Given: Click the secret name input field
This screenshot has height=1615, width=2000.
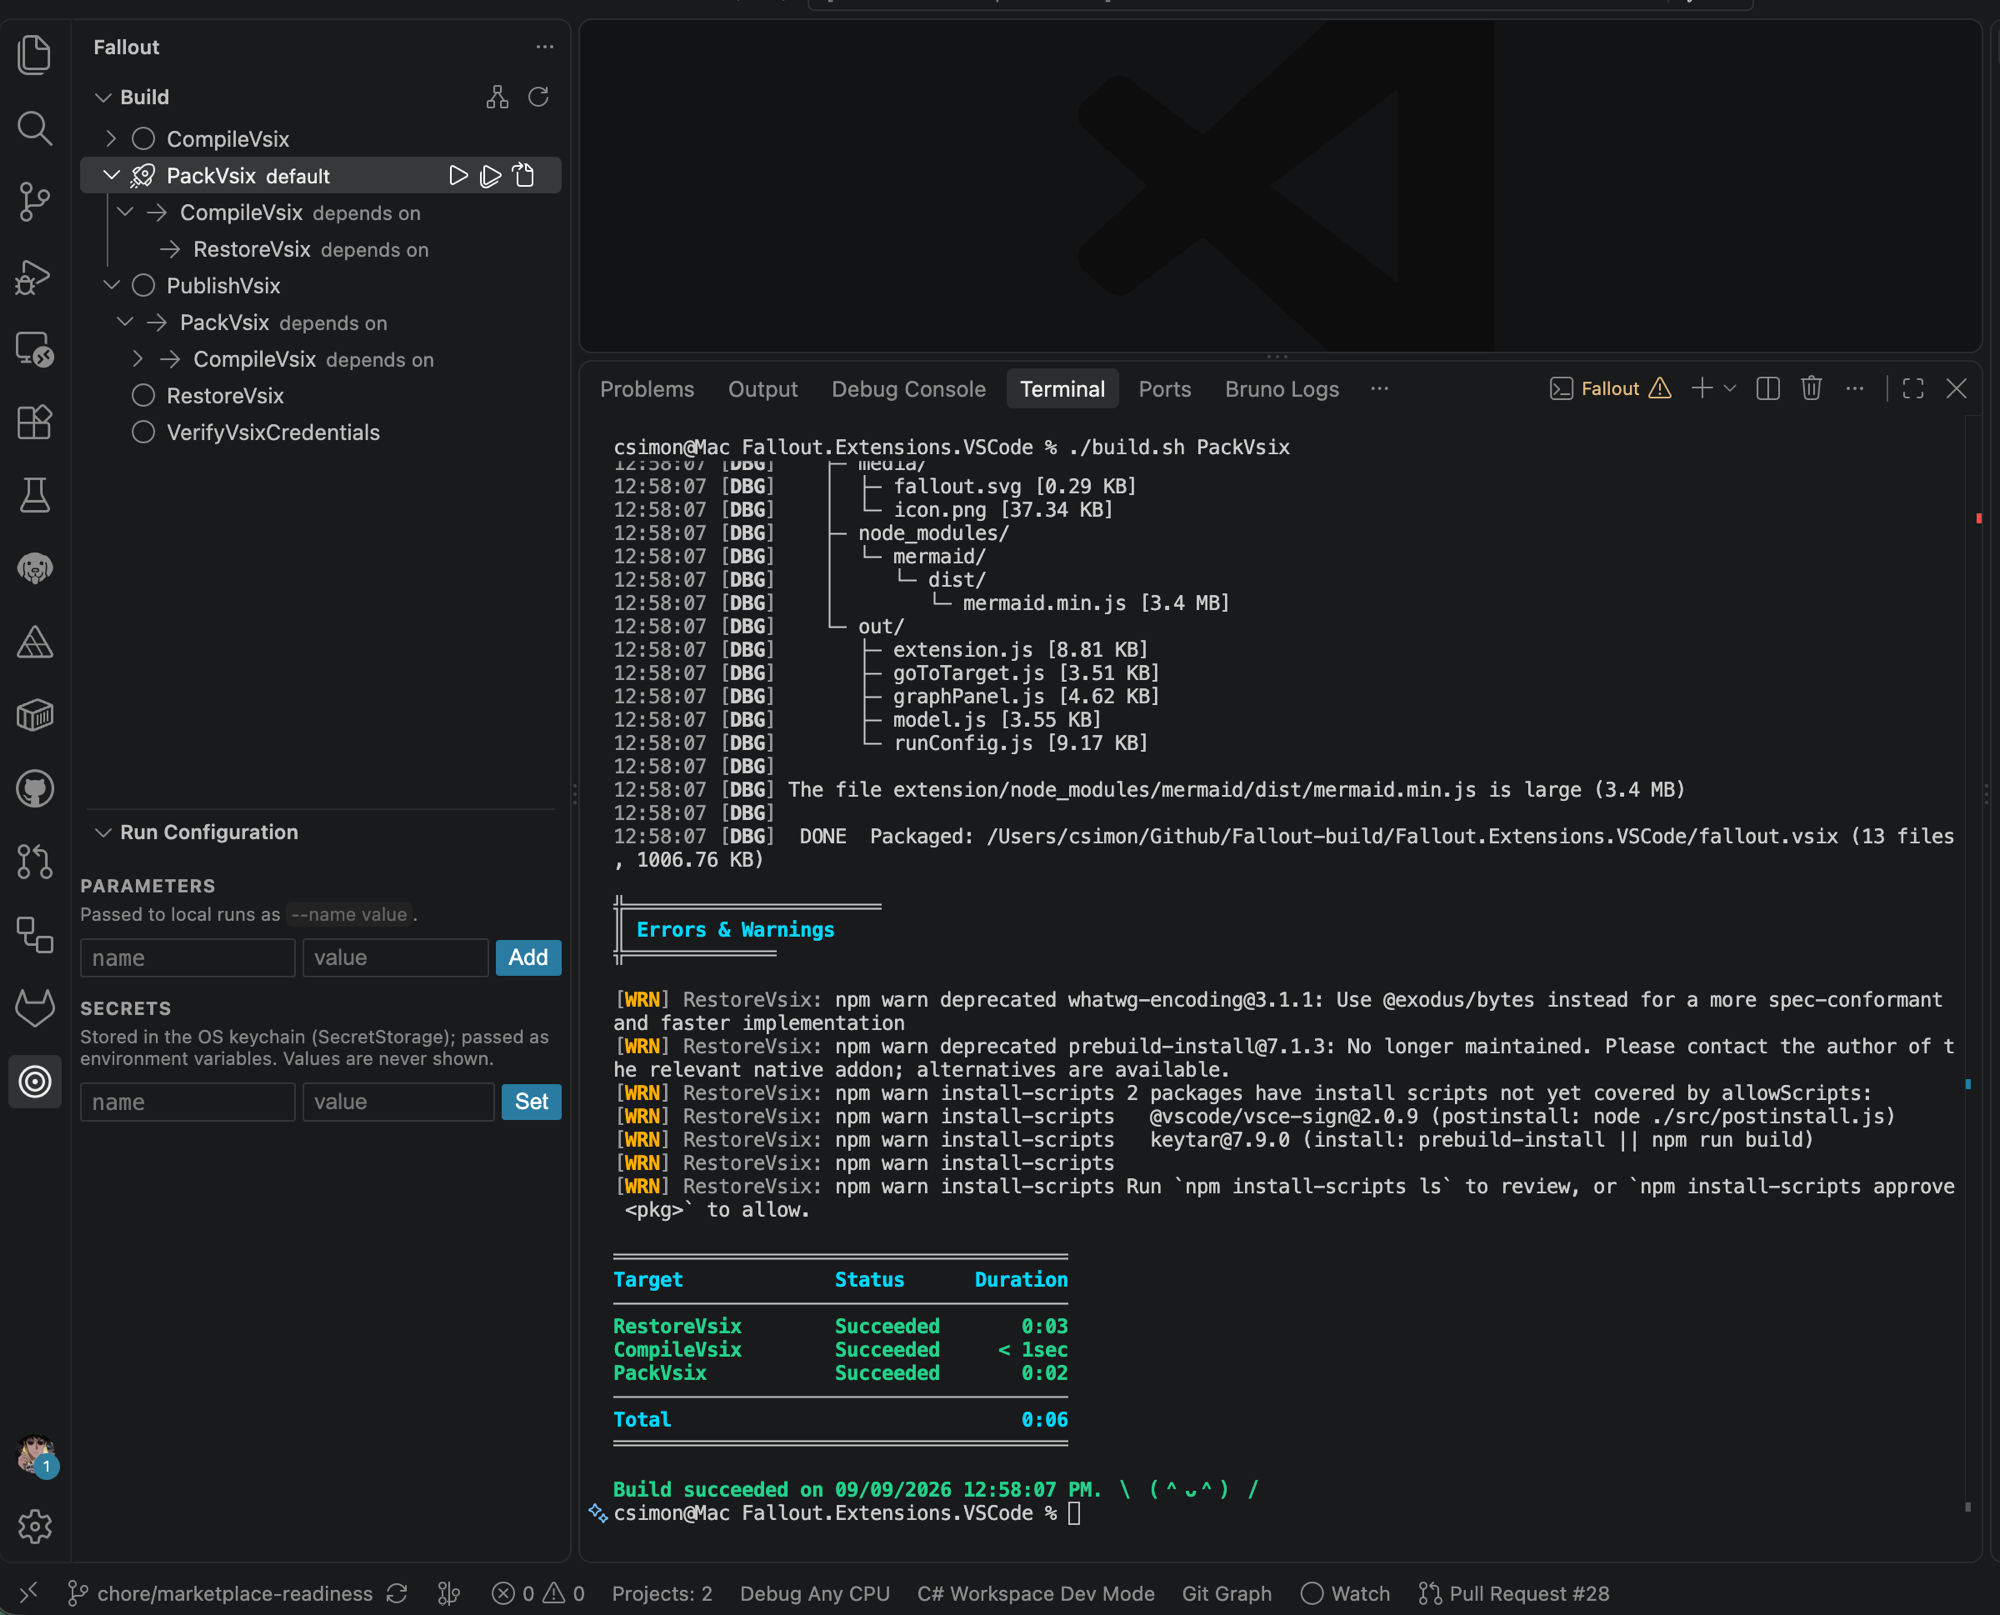Looking at the screenshot, I should click(188, 1102).
